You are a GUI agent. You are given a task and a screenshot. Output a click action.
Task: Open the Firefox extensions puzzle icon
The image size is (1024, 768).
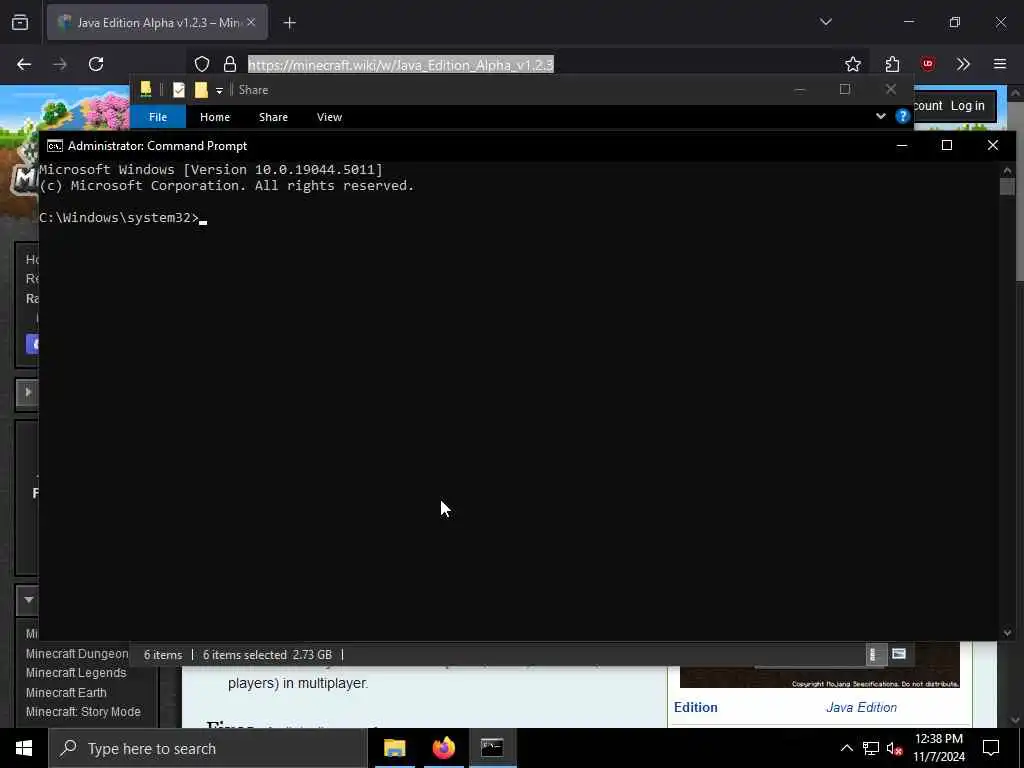click(892, 64)
